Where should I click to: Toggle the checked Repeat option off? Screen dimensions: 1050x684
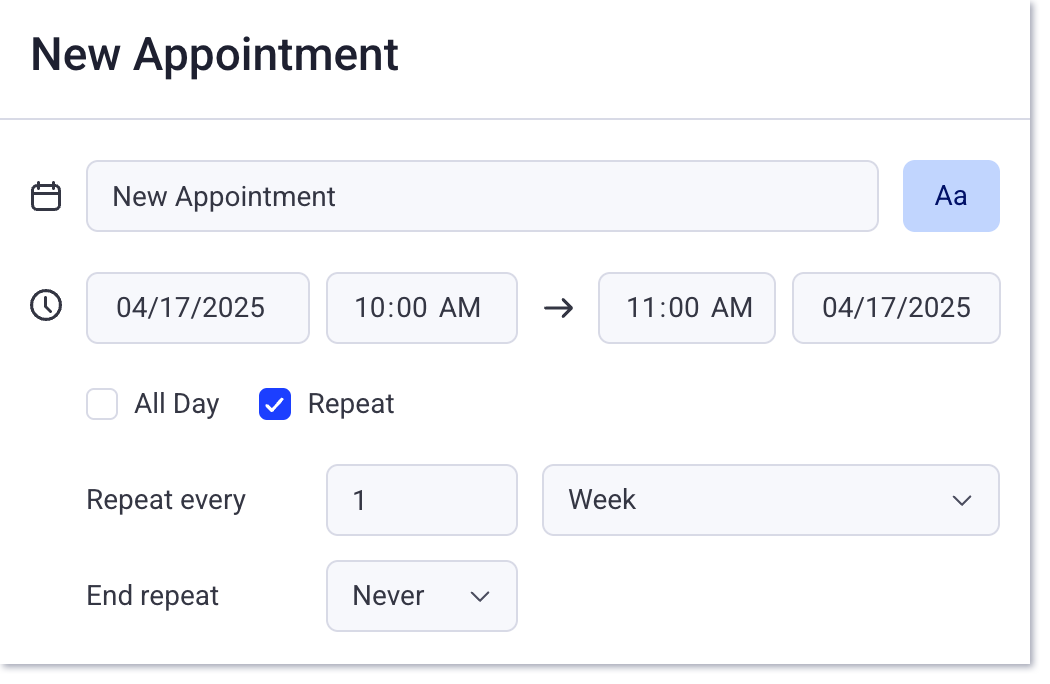tap(274, 404)
